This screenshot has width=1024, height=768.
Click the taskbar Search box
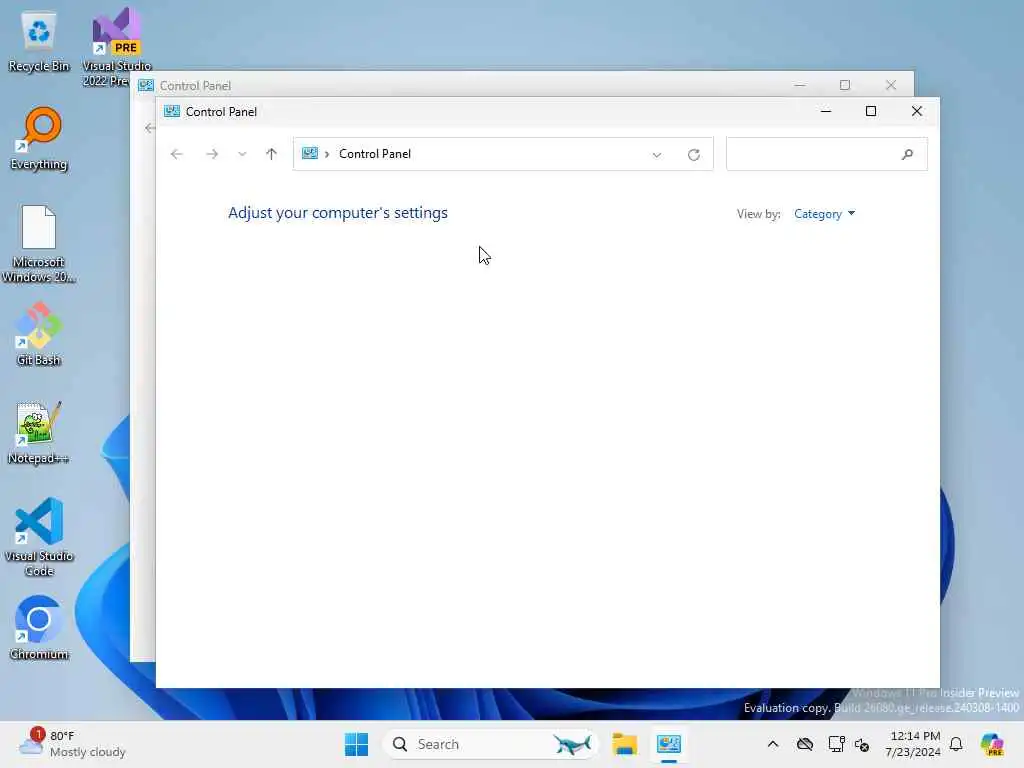coord(490,744)
